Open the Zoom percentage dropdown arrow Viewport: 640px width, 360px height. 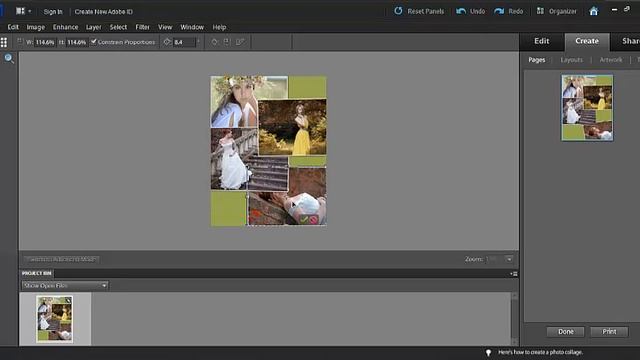(x=509, y=259)
